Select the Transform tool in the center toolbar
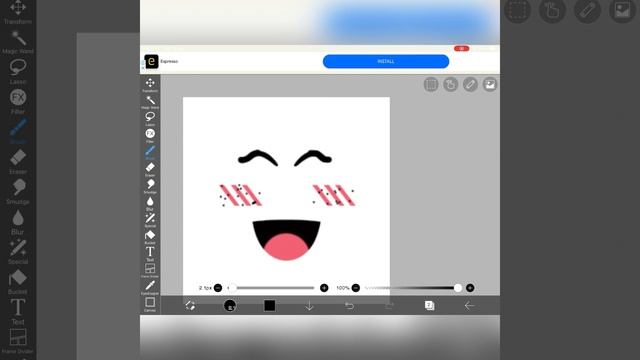The height and width of the screenshot is (360, 640). pos(150,85)
